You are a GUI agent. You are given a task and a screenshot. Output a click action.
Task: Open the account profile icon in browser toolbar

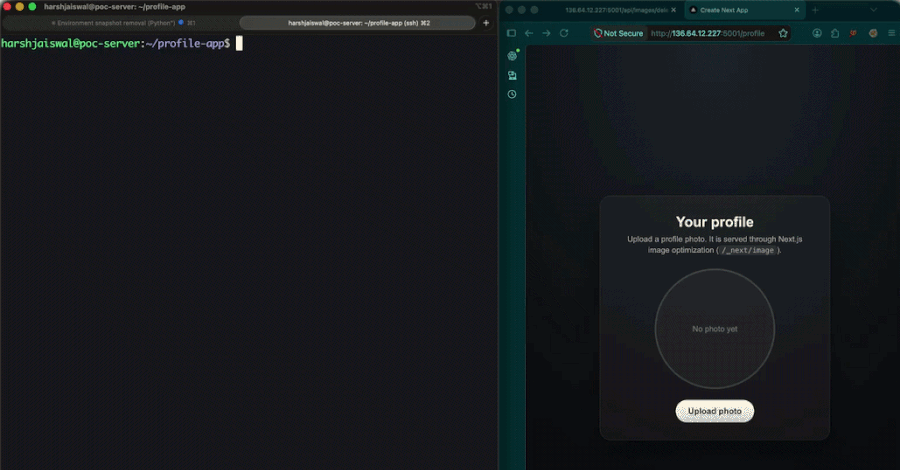[817, 33]
